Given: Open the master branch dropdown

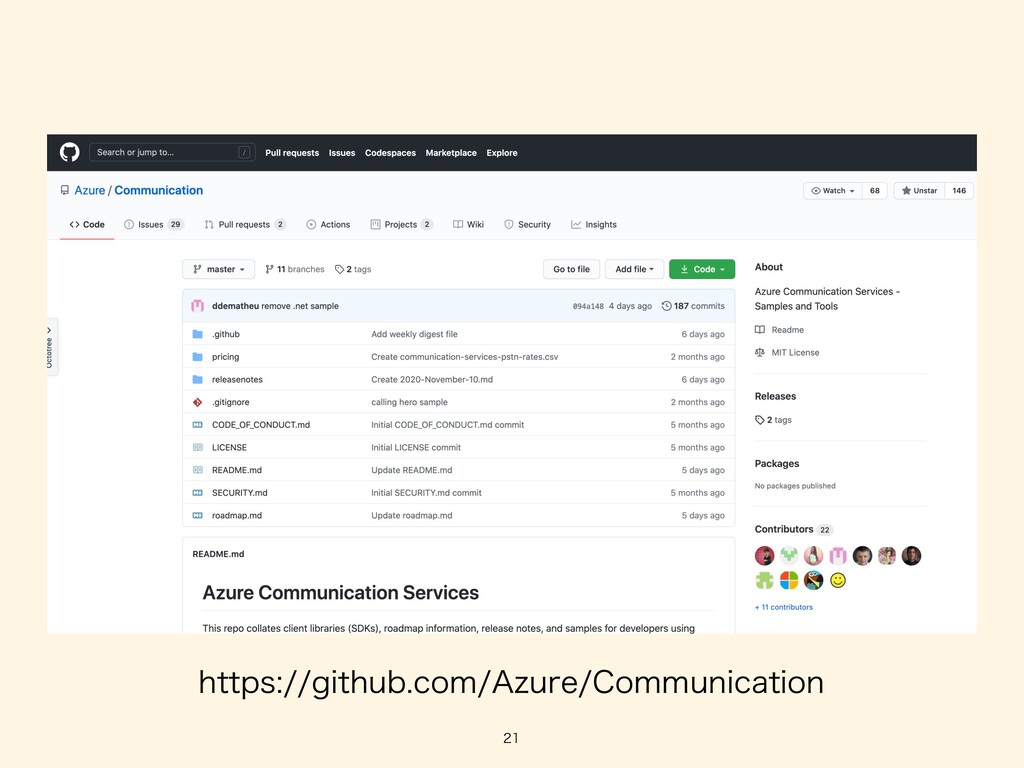Looking at the screenshot, I should (218, 269).
